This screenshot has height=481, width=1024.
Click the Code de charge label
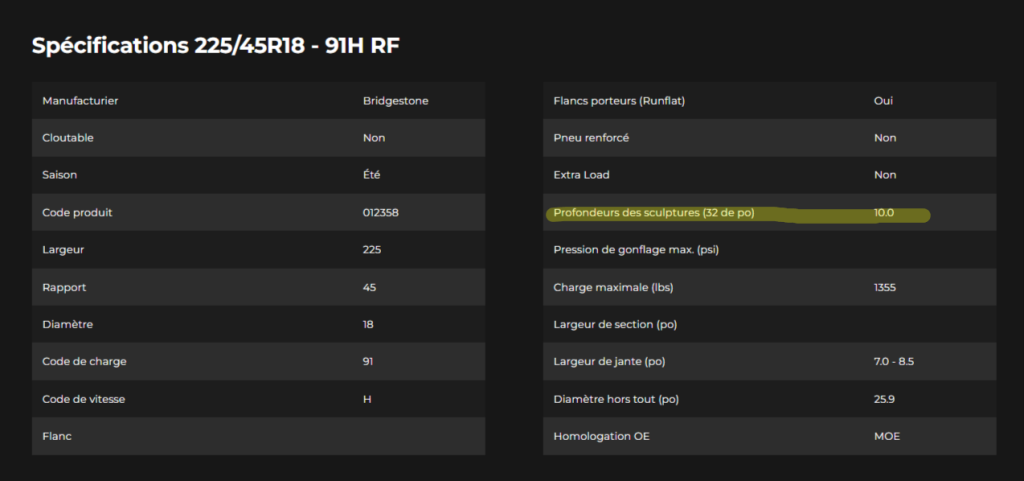coord(84,361)
